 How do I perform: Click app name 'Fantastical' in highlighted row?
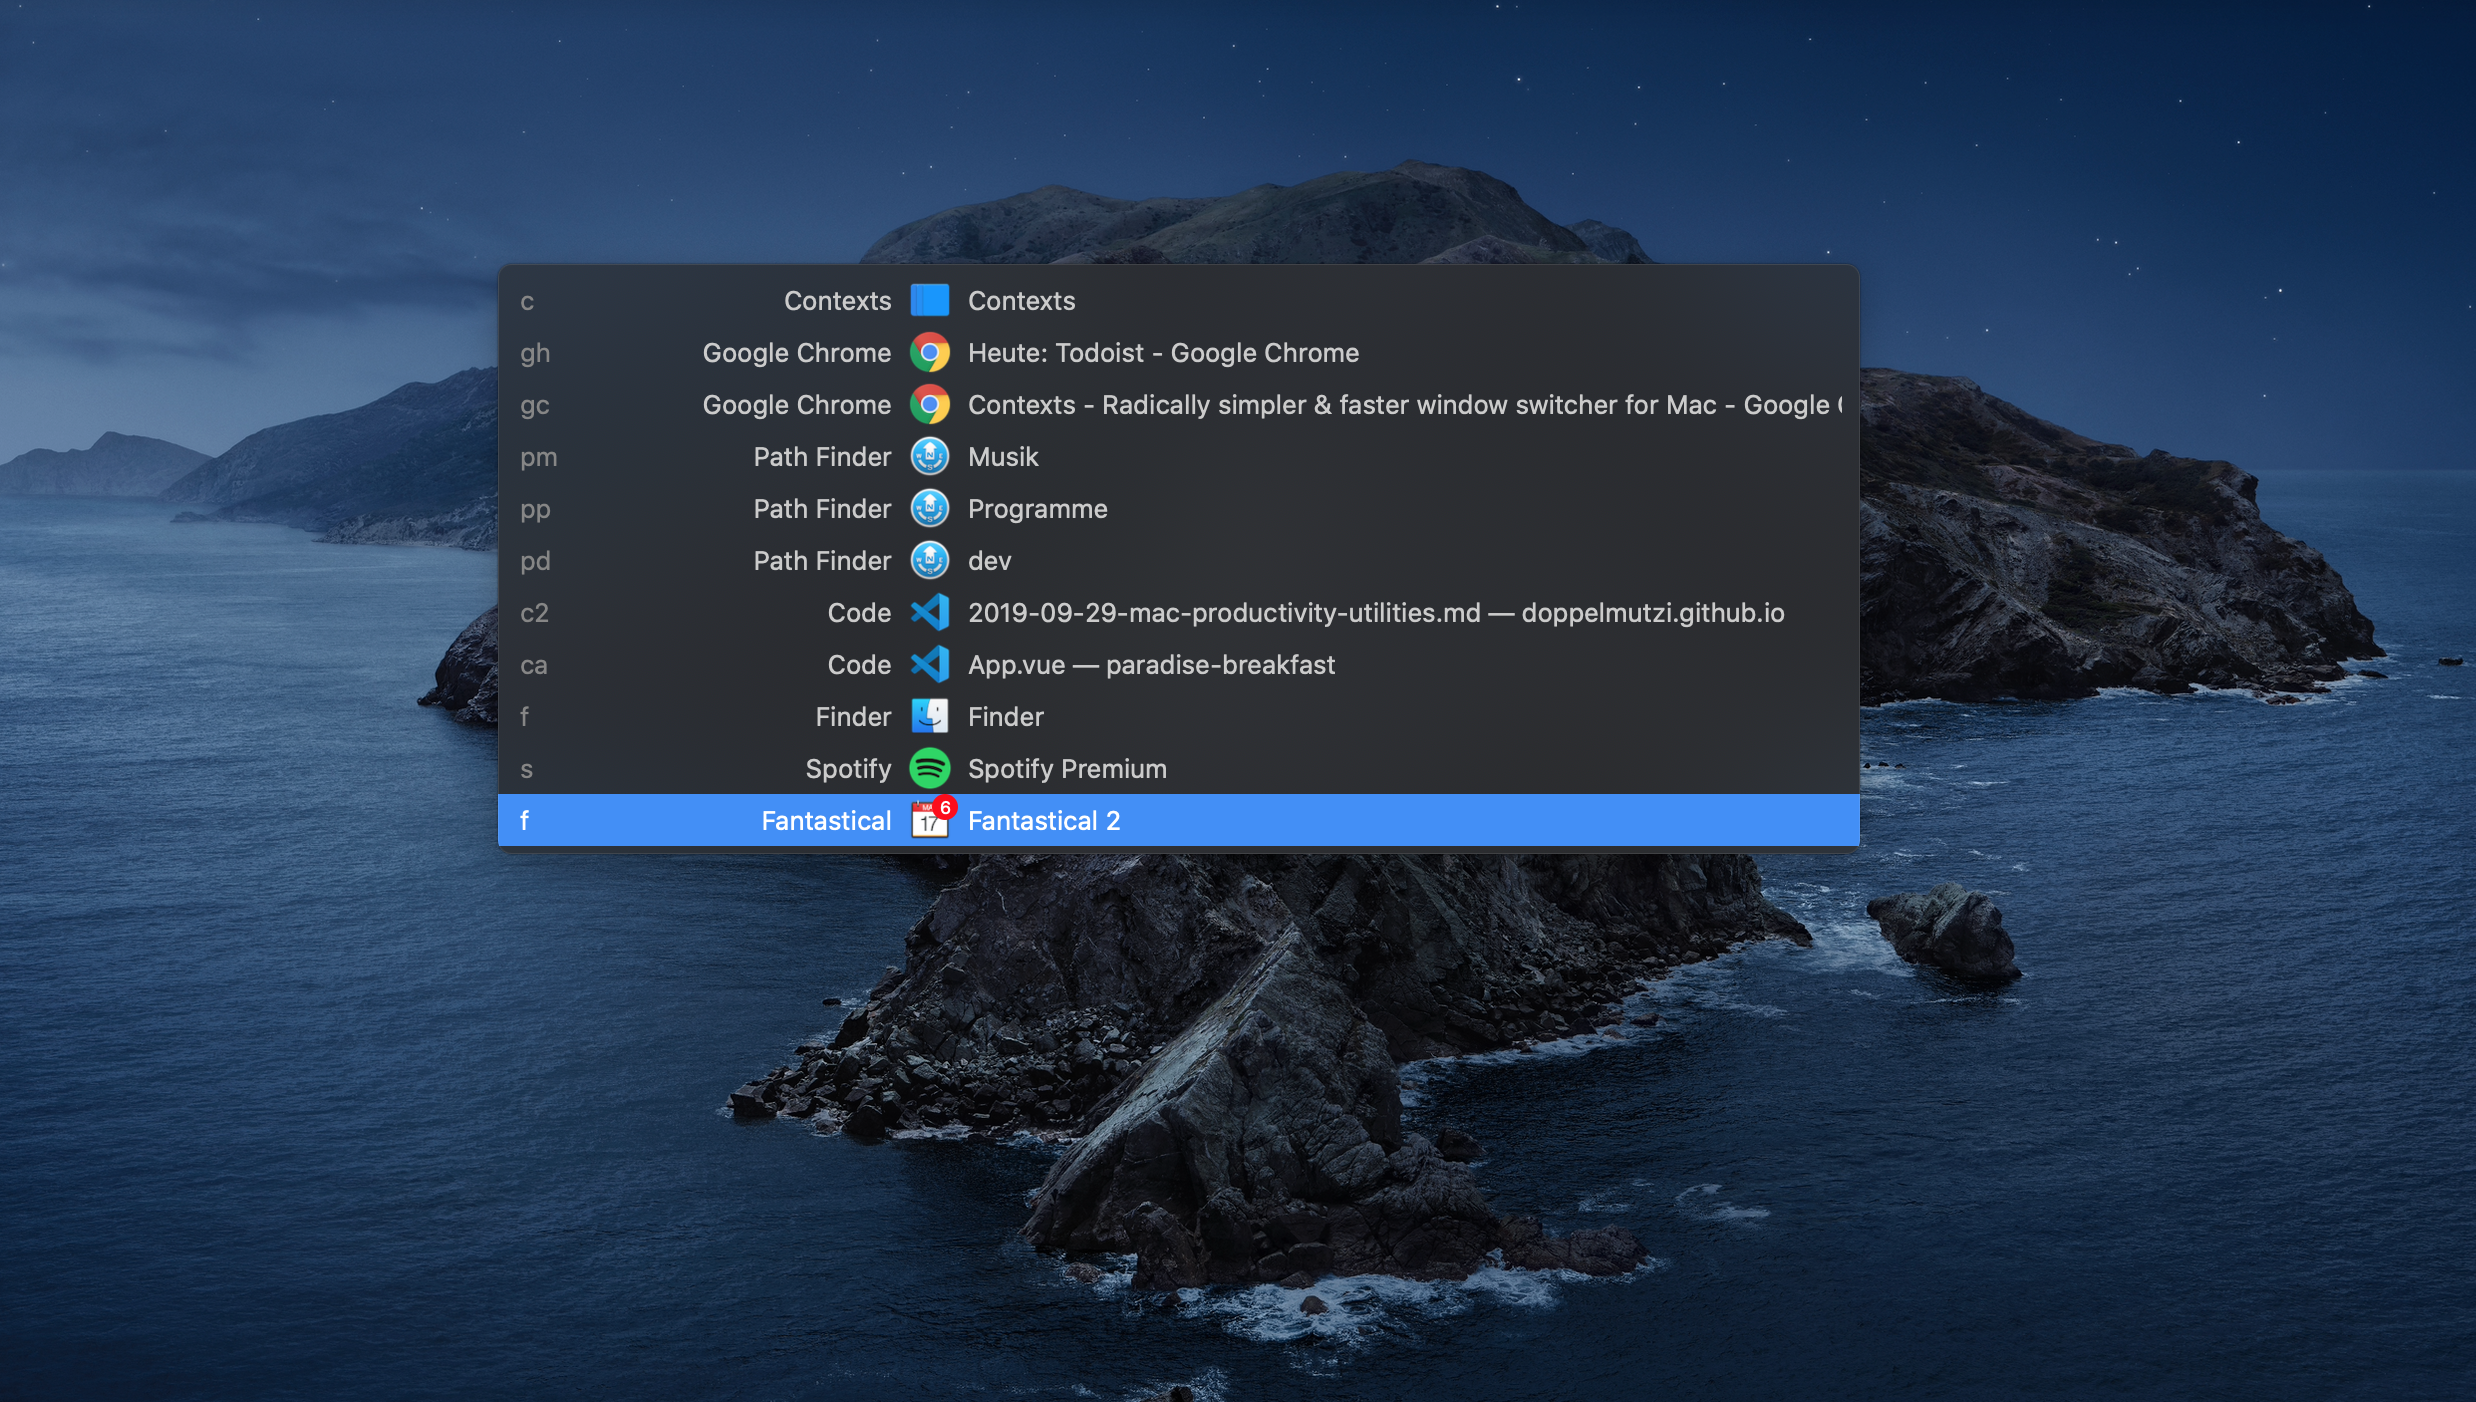tap(826, 821)
